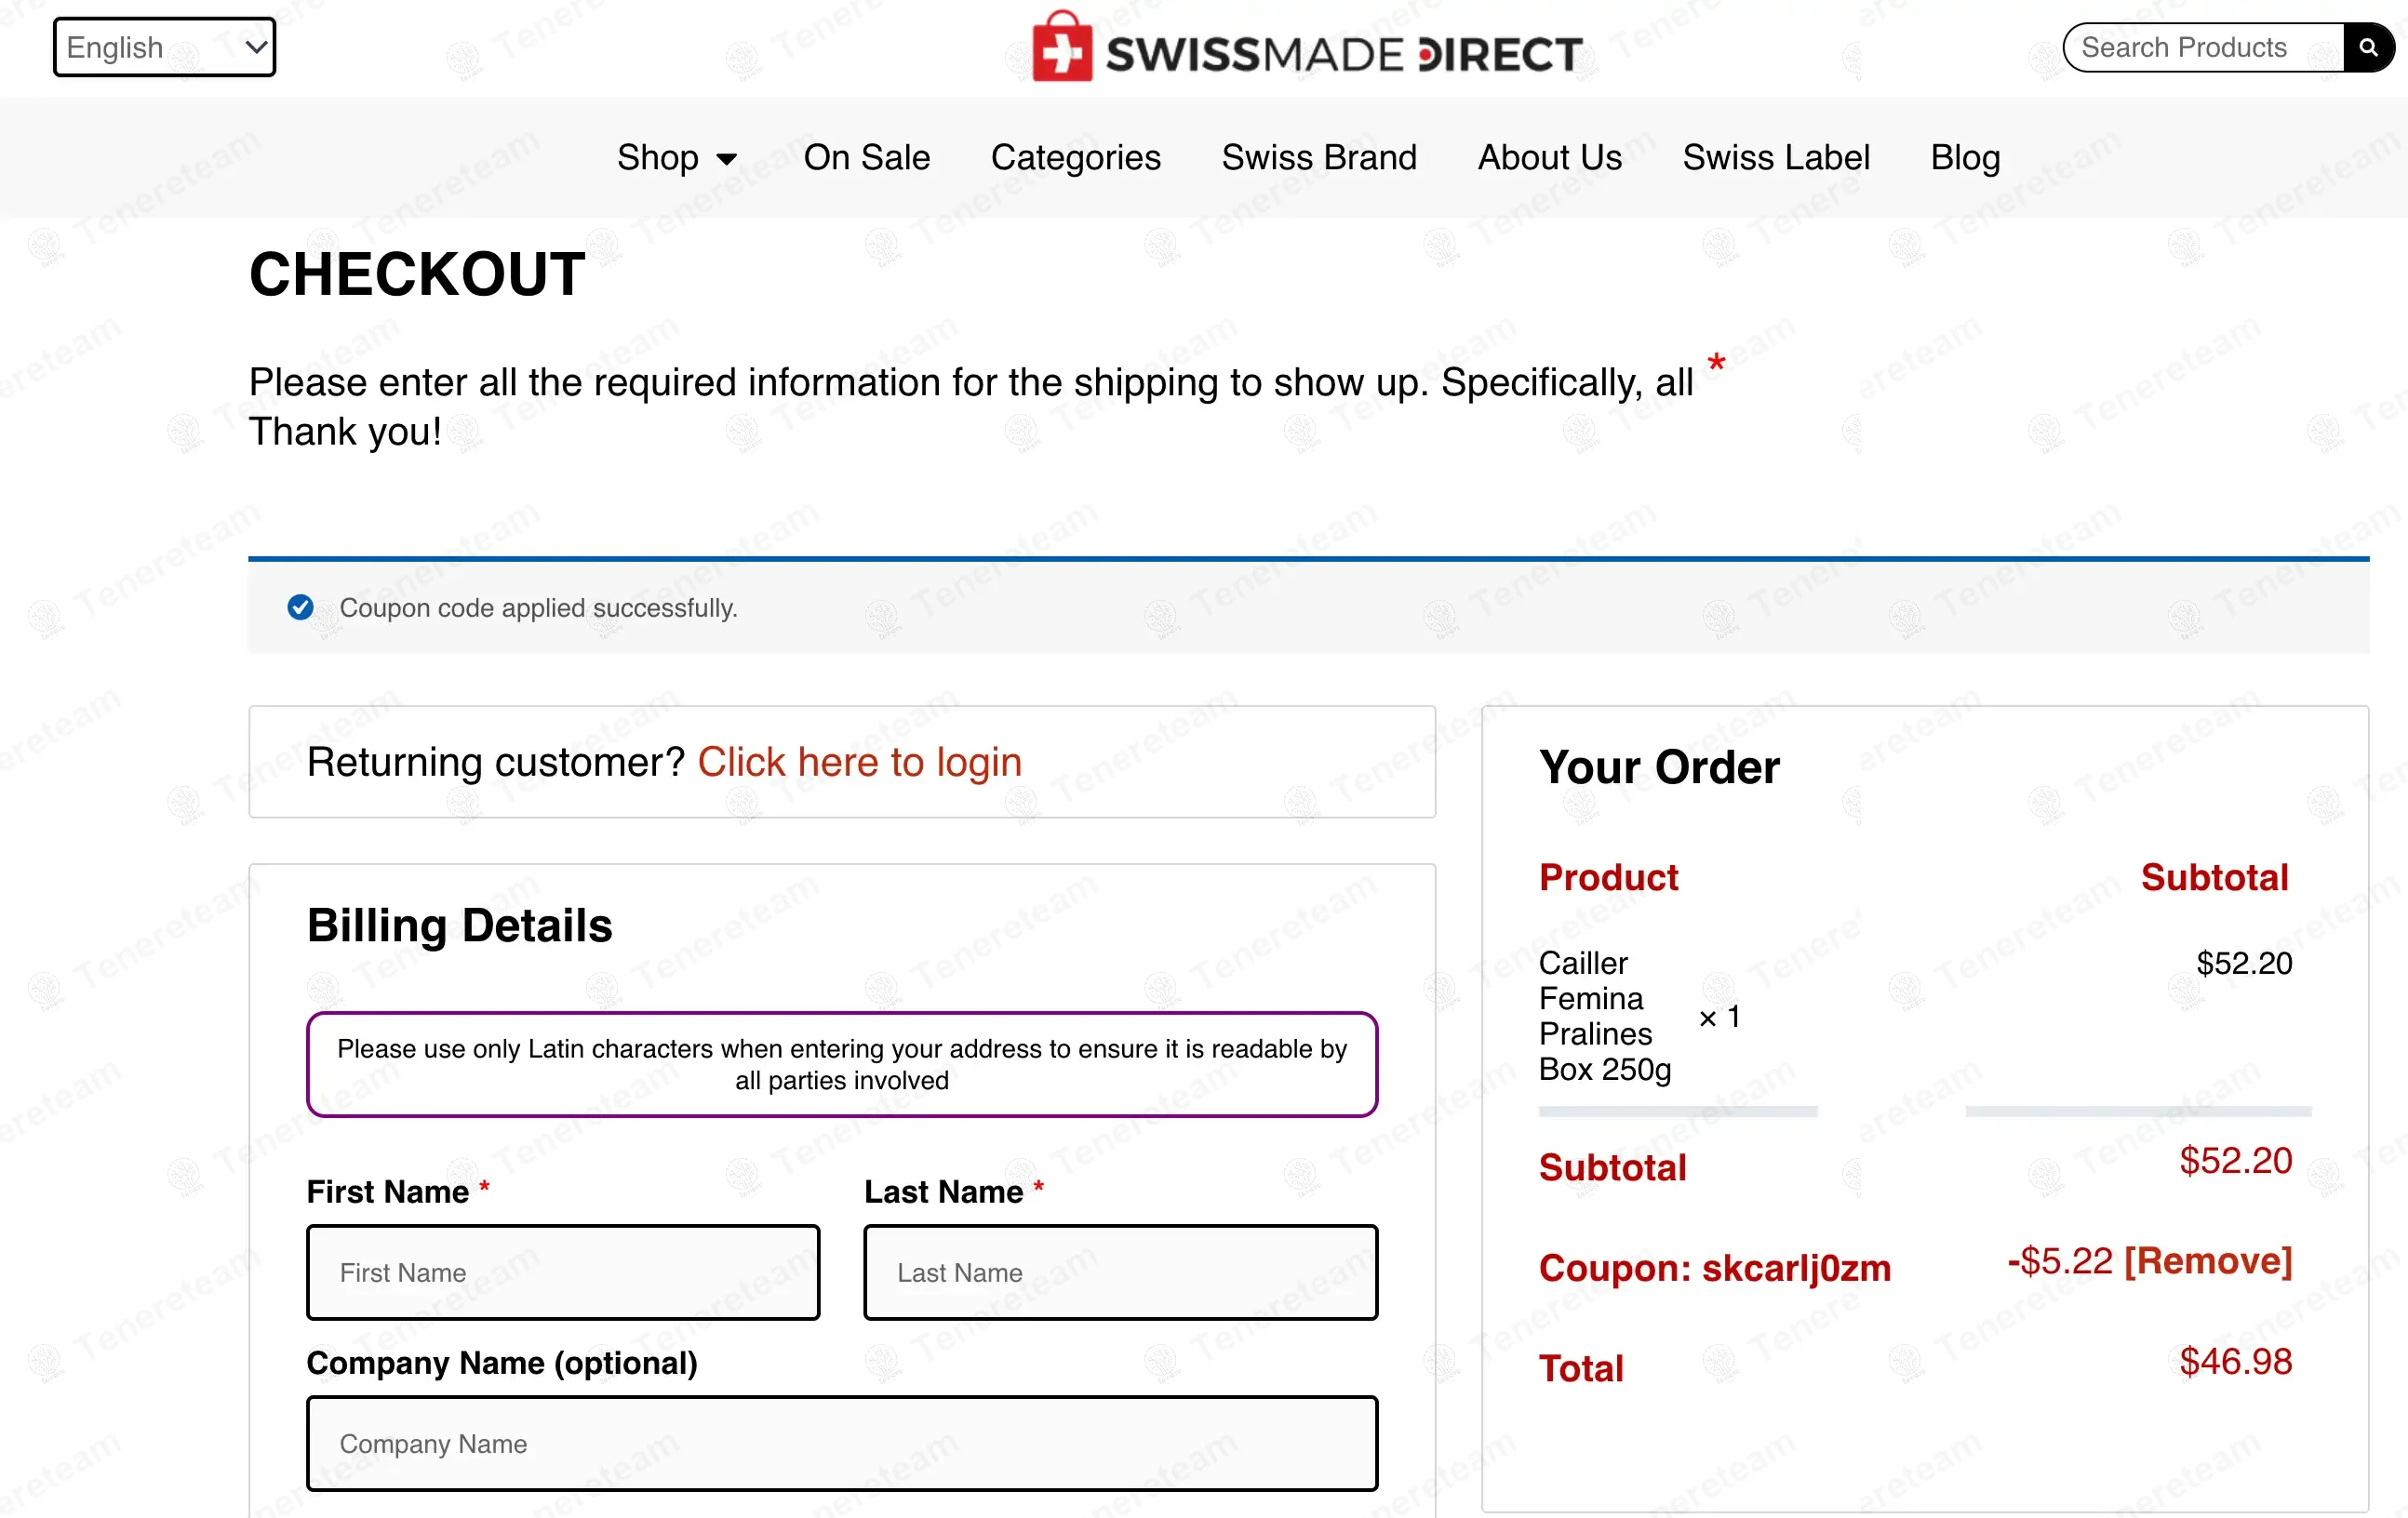
Task: Open the Swiss Label menu item
Action: tap(1775, 157)
